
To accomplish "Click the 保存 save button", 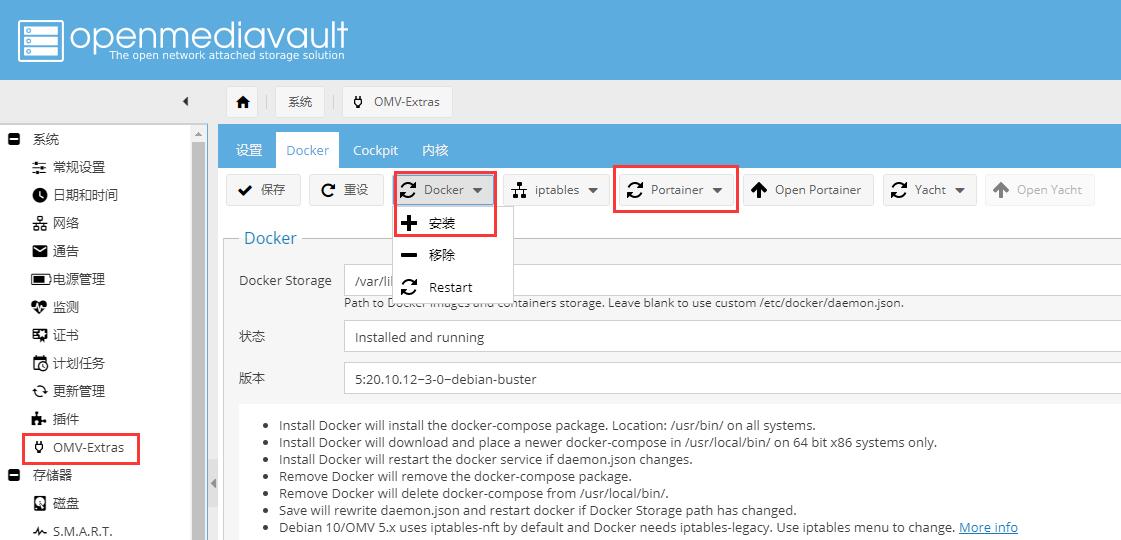I will (x=262, y=190).
